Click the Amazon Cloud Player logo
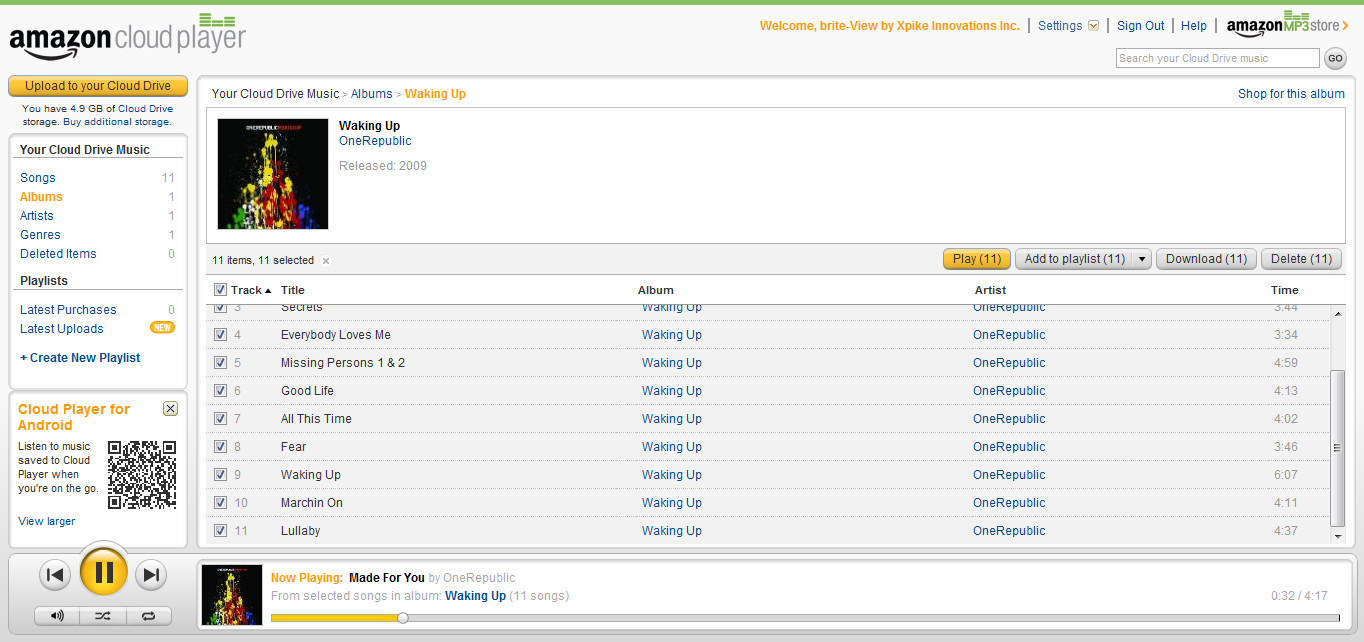Image resolution: width=1364 pixels, height=642 pixels. coord(127,37)
